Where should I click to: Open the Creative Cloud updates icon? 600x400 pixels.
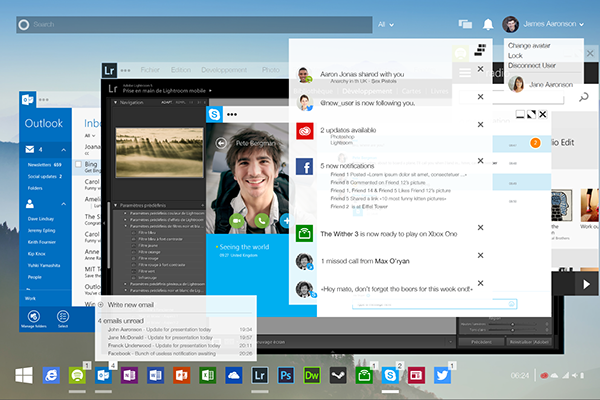tap(305, 131)
